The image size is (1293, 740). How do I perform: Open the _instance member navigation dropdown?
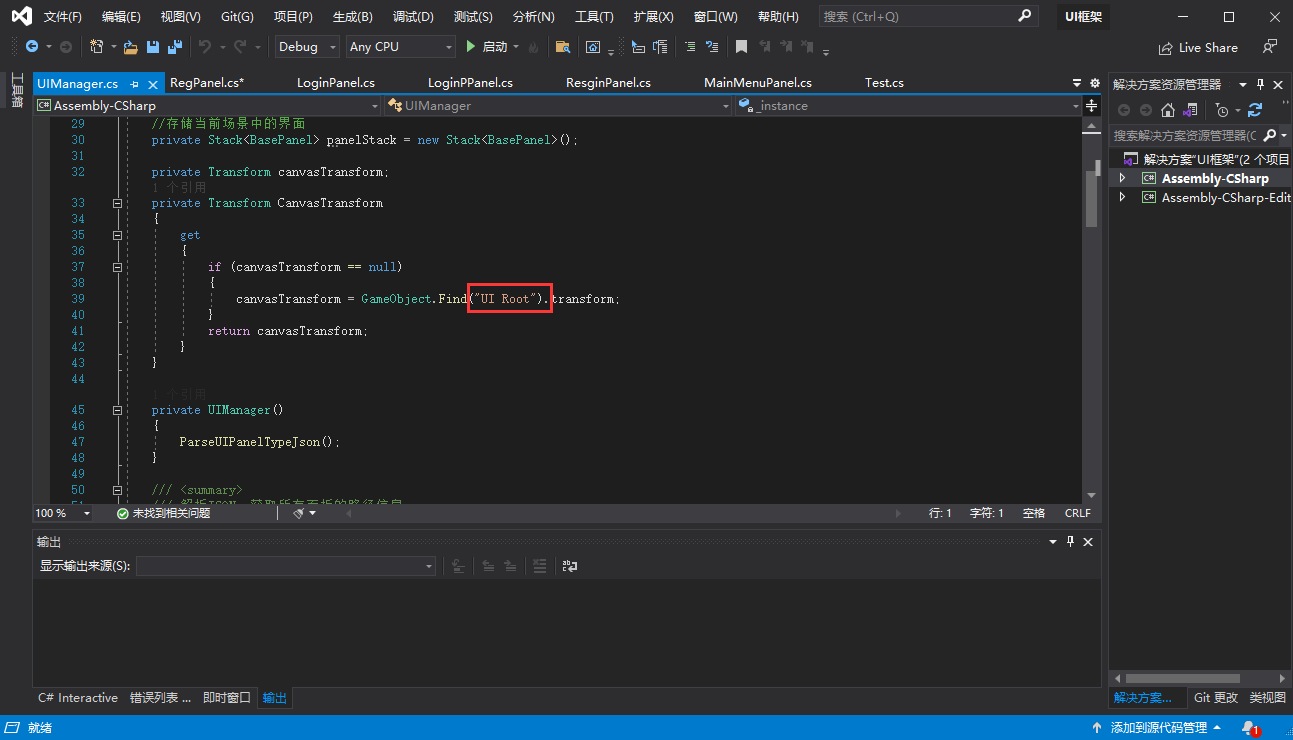coord(908,105)
